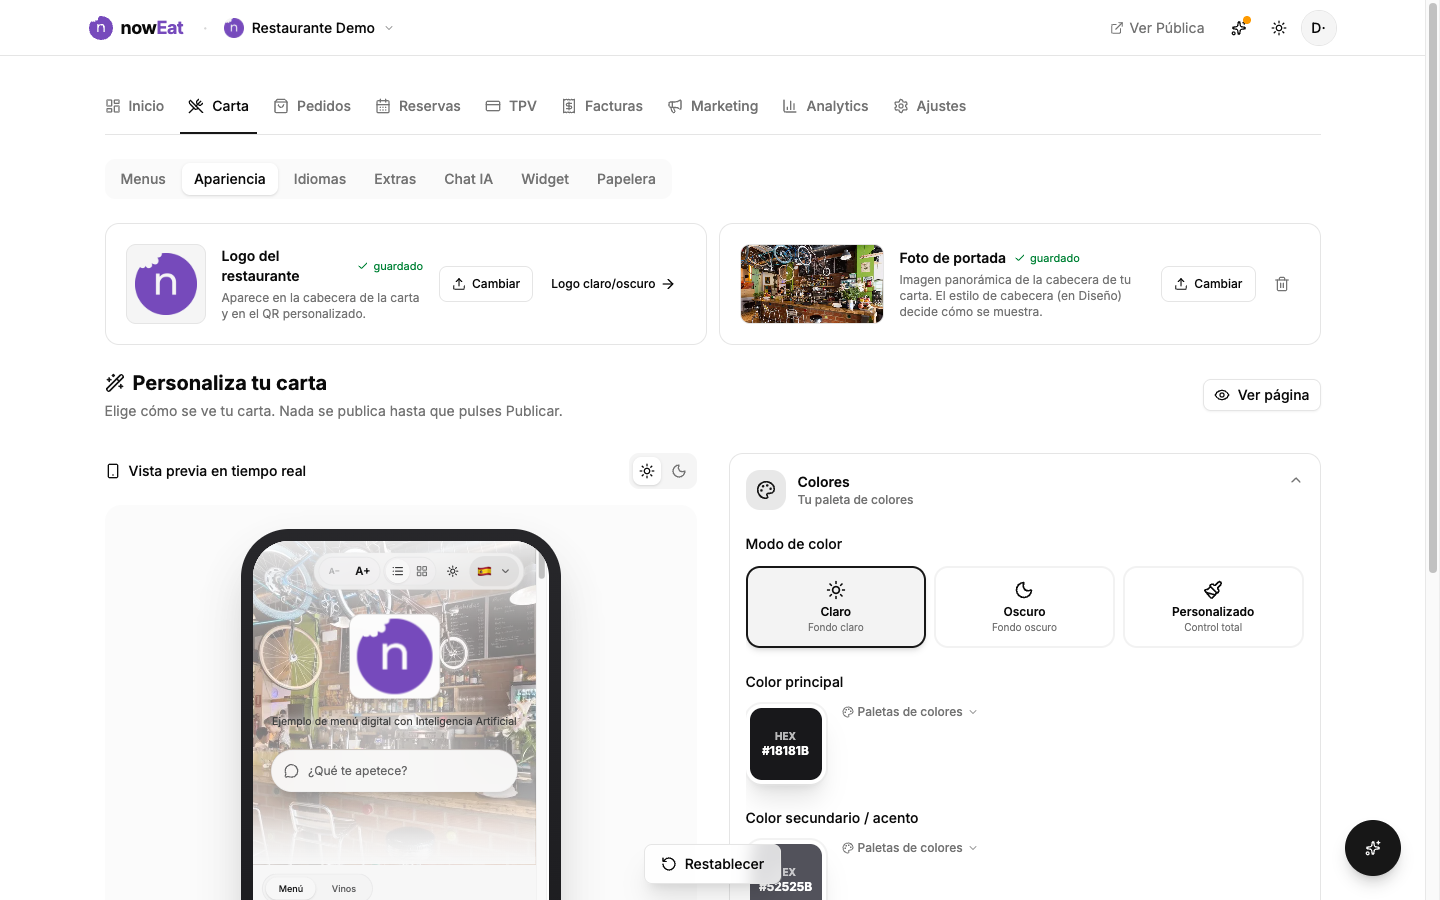Select list view in phone preview
The width and height of the screenshot is (1440, 900).
[398, 571]
